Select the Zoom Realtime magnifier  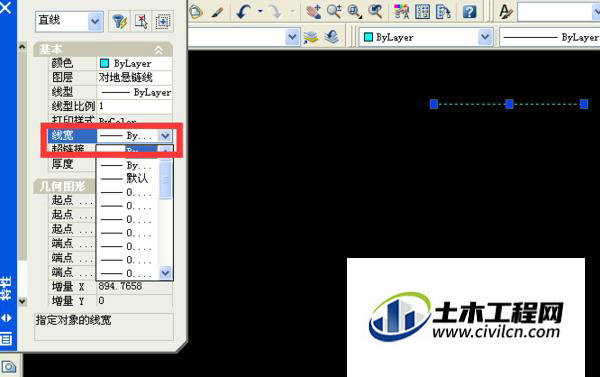(334, 11)
